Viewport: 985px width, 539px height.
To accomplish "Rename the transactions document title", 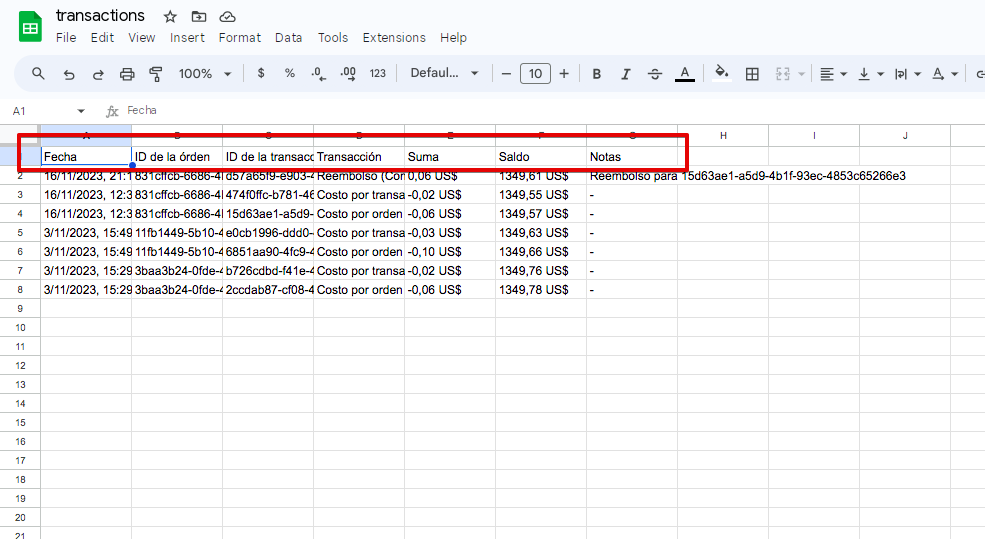I will point(100,16).
